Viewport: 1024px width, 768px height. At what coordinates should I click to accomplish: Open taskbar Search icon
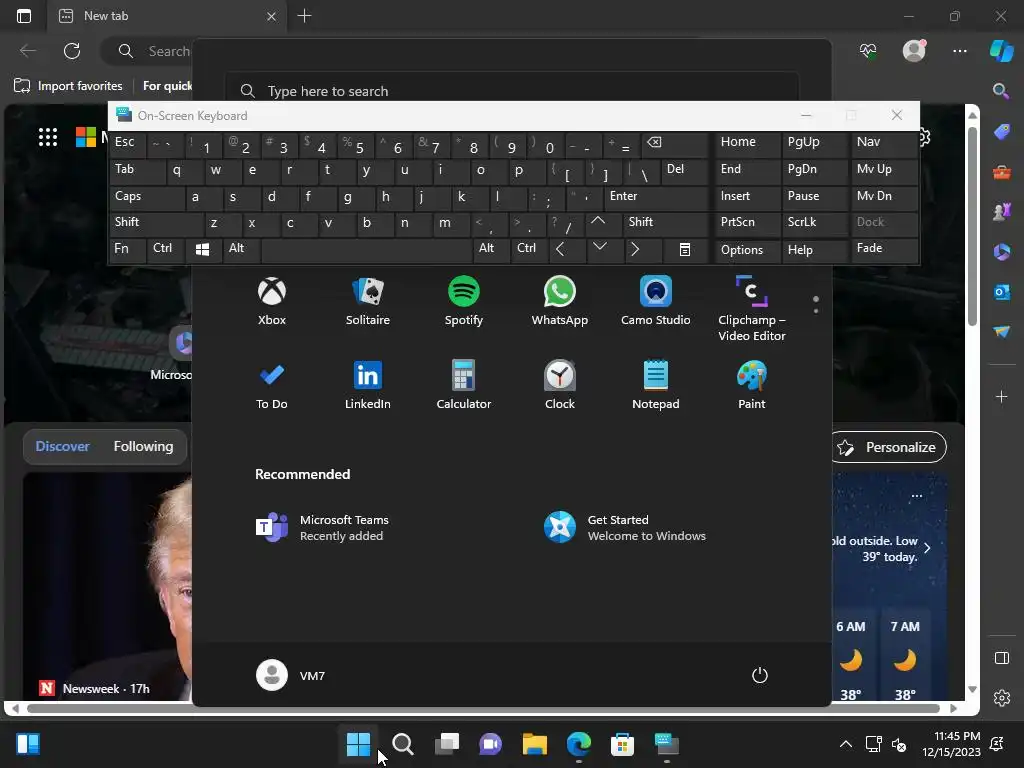403,744
